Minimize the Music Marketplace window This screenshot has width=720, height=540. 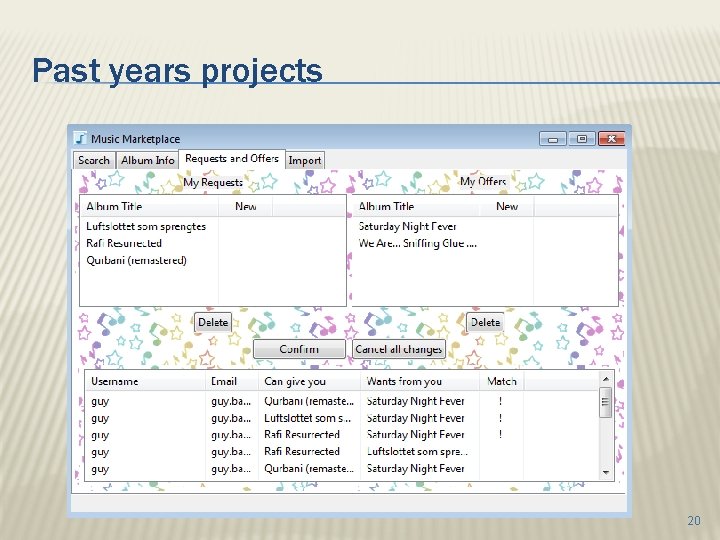tap(553, 139)
